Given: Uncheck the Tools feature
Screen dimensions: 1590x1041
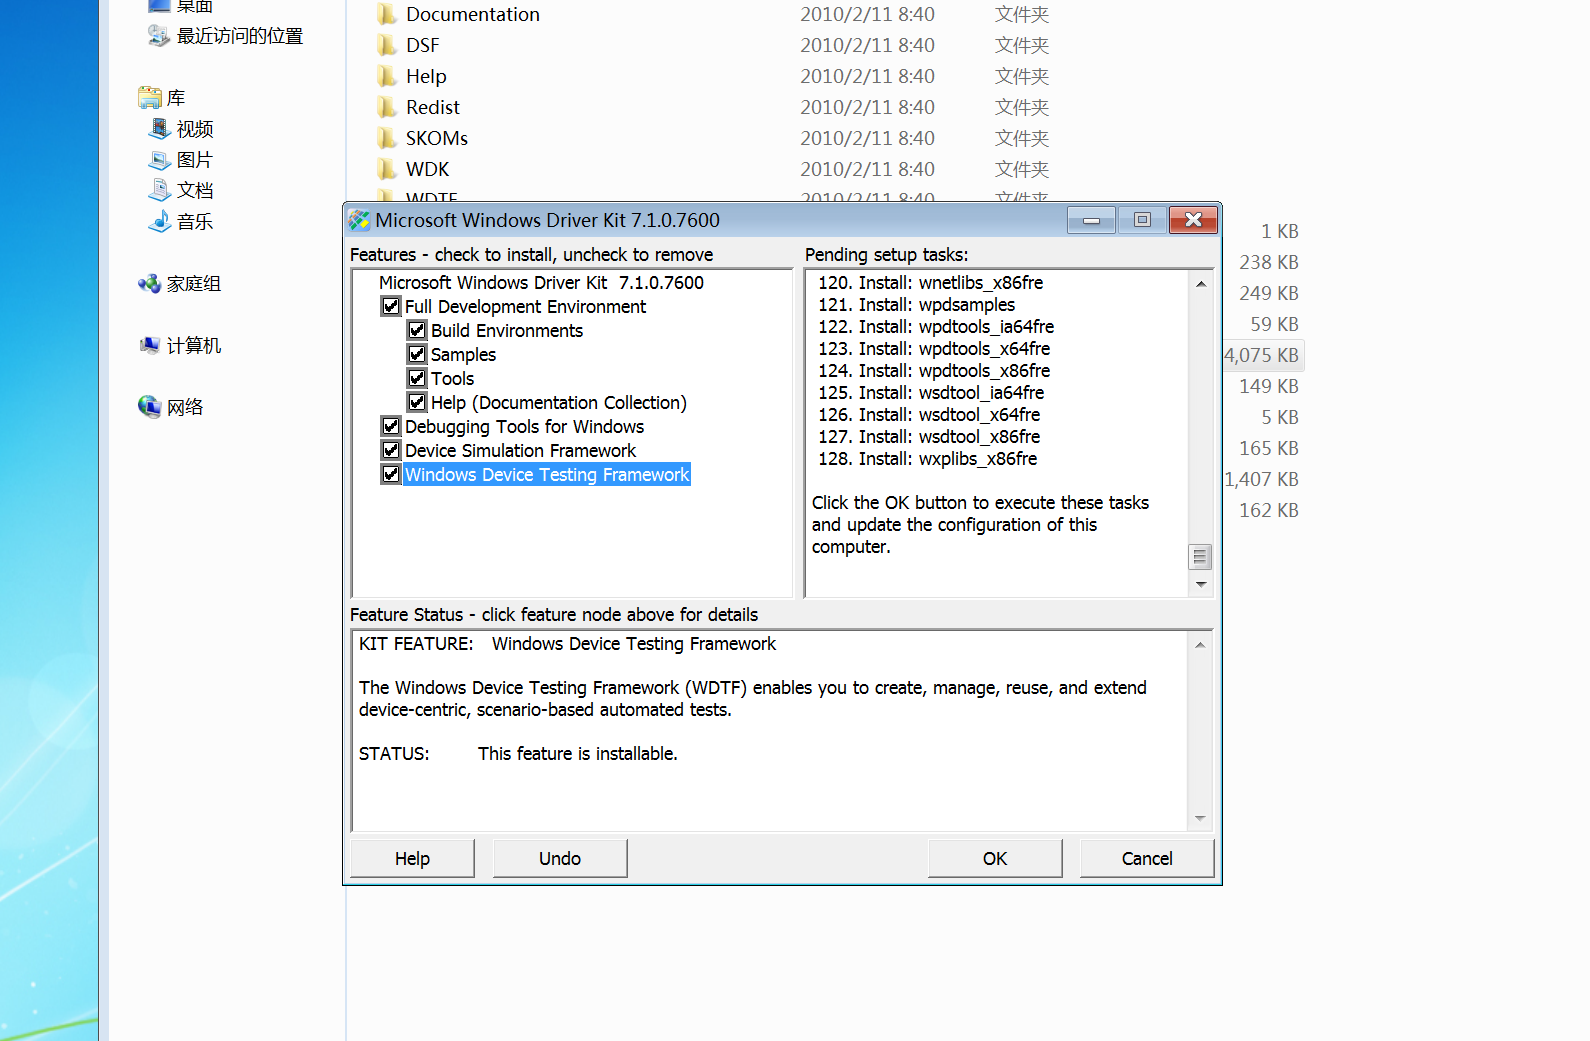Looking at the screenshot, I should [417, 378].
